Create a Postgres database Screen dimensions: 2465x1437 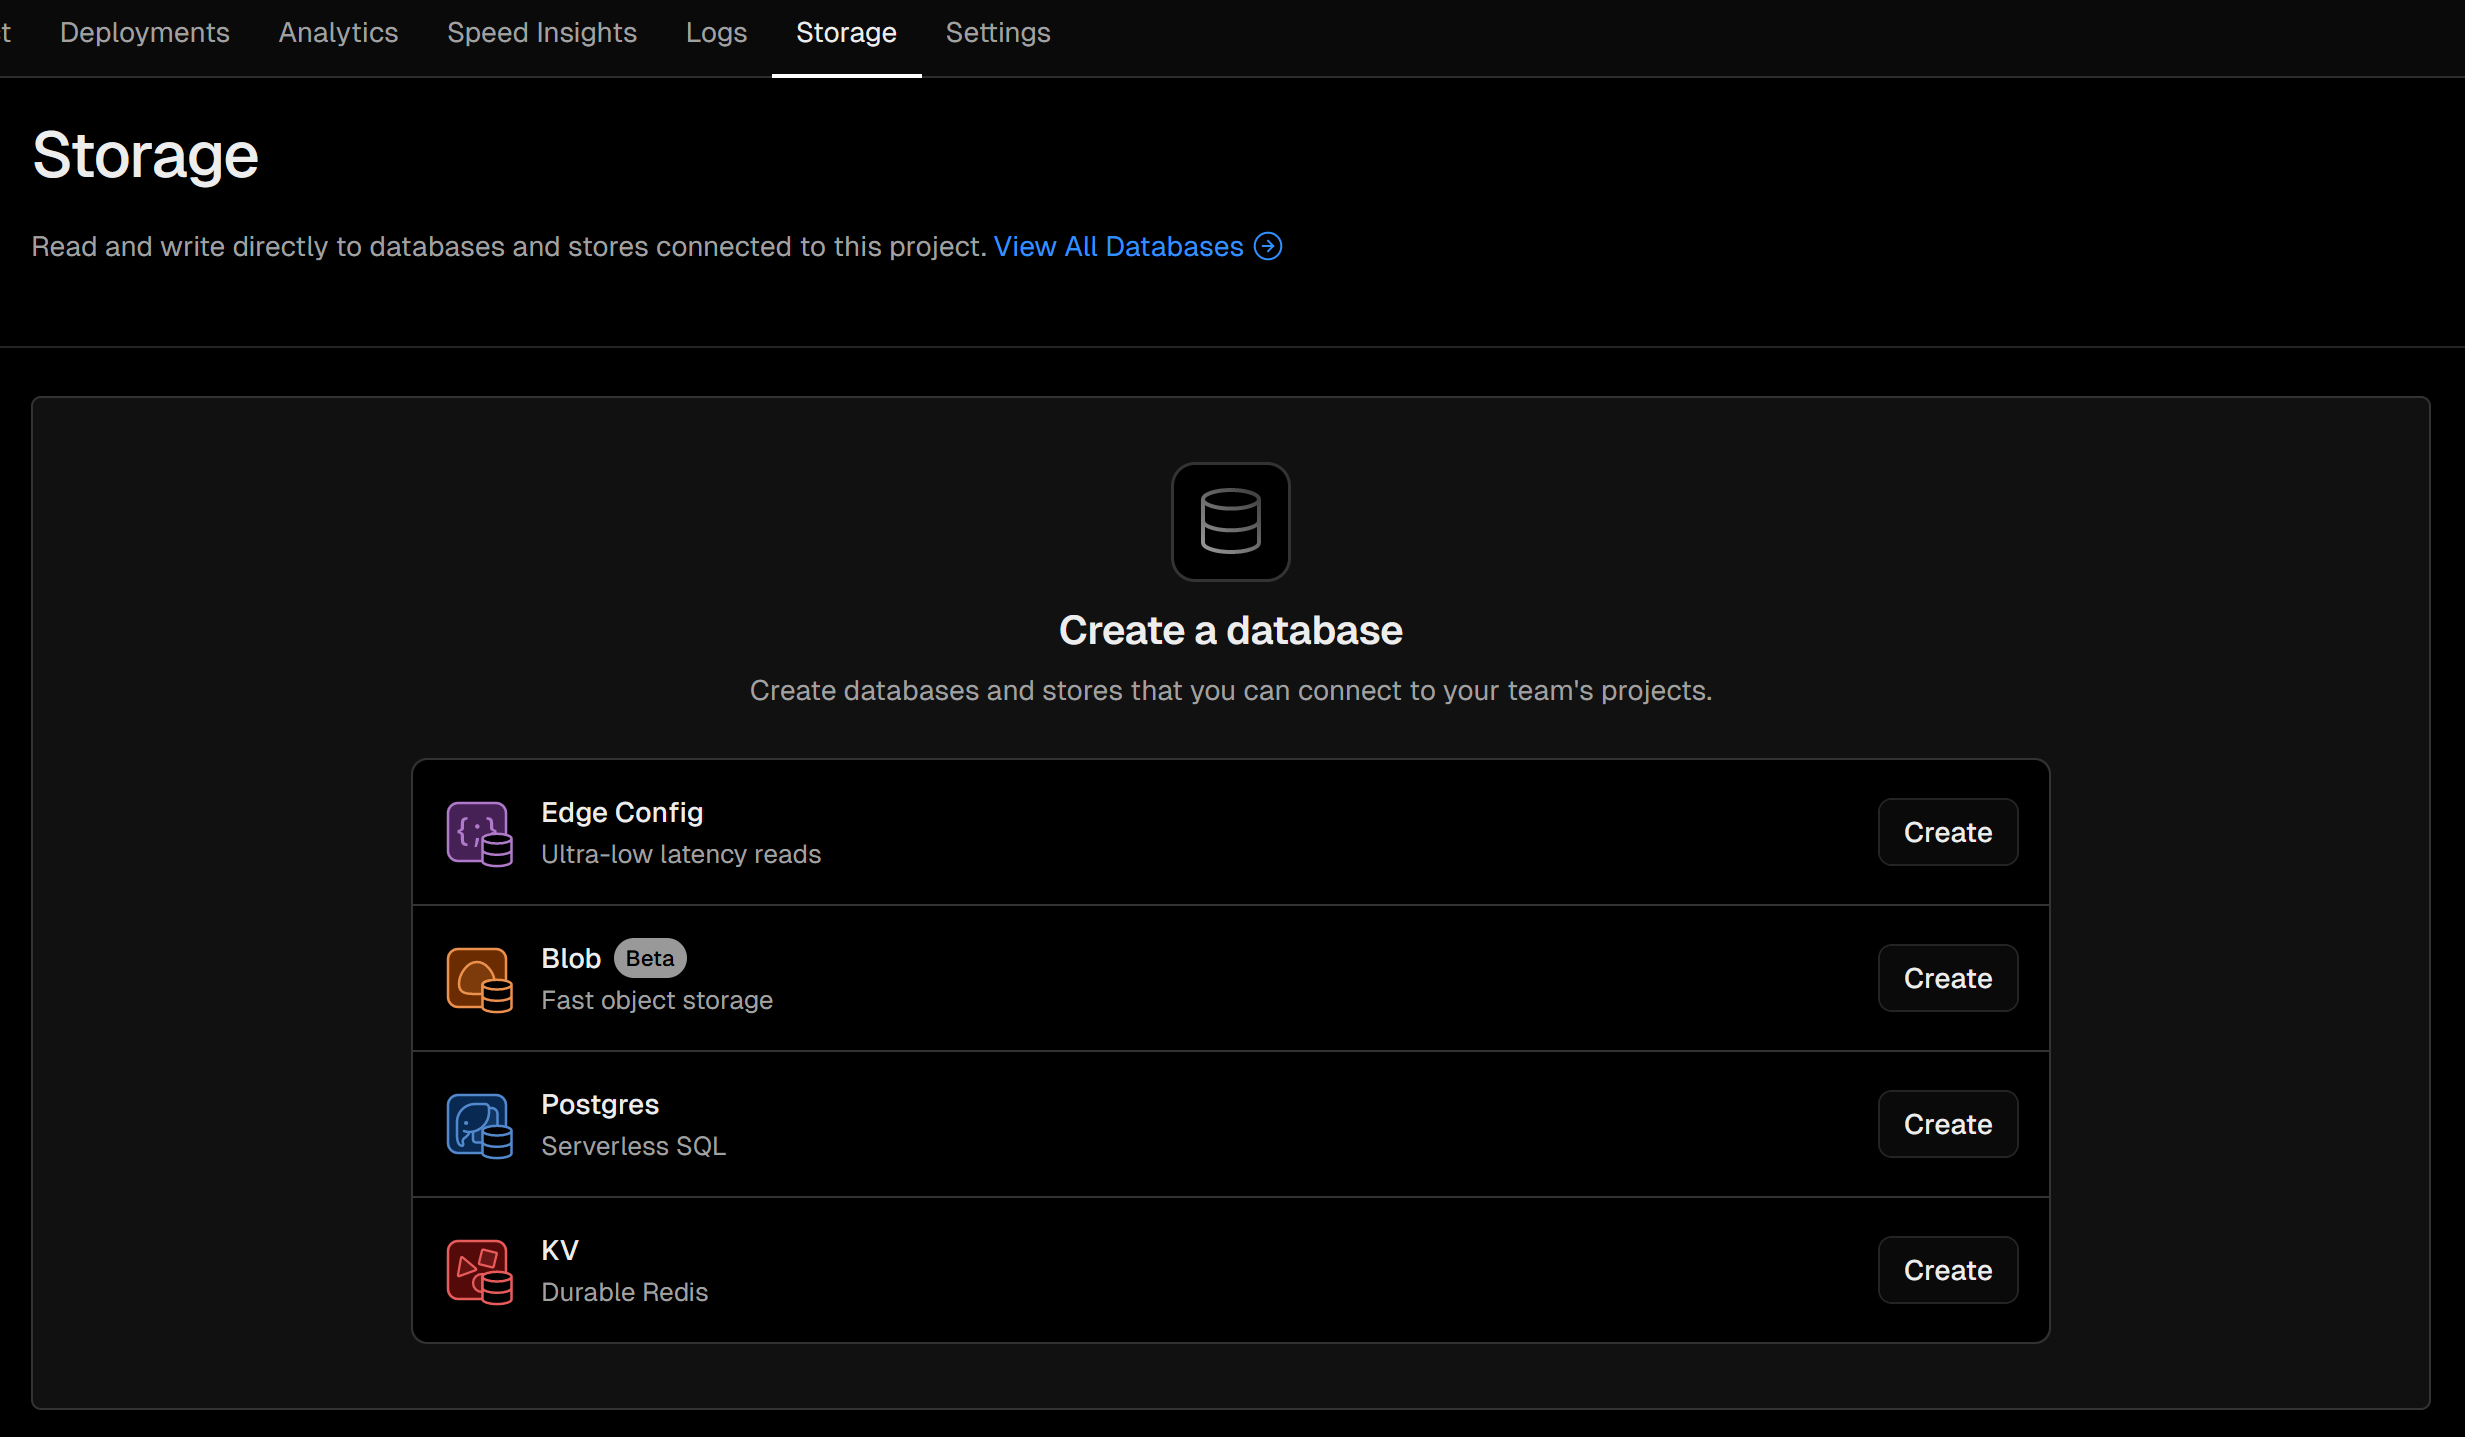(x=1946, y=1124)
